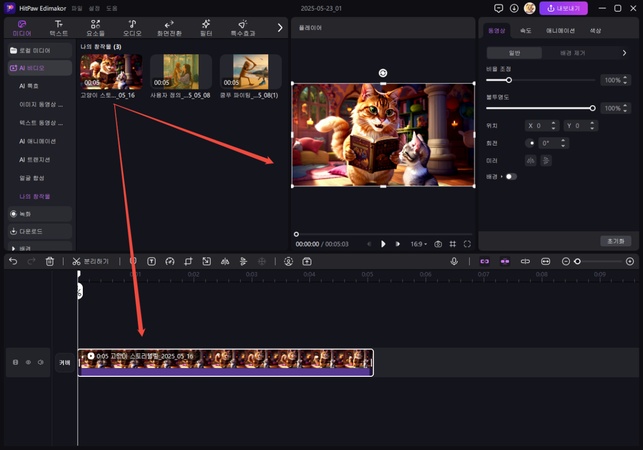Click the 불투명도 opacity slider handle
643x450 pixels.
pyautogui.click(x=592, y=108)
